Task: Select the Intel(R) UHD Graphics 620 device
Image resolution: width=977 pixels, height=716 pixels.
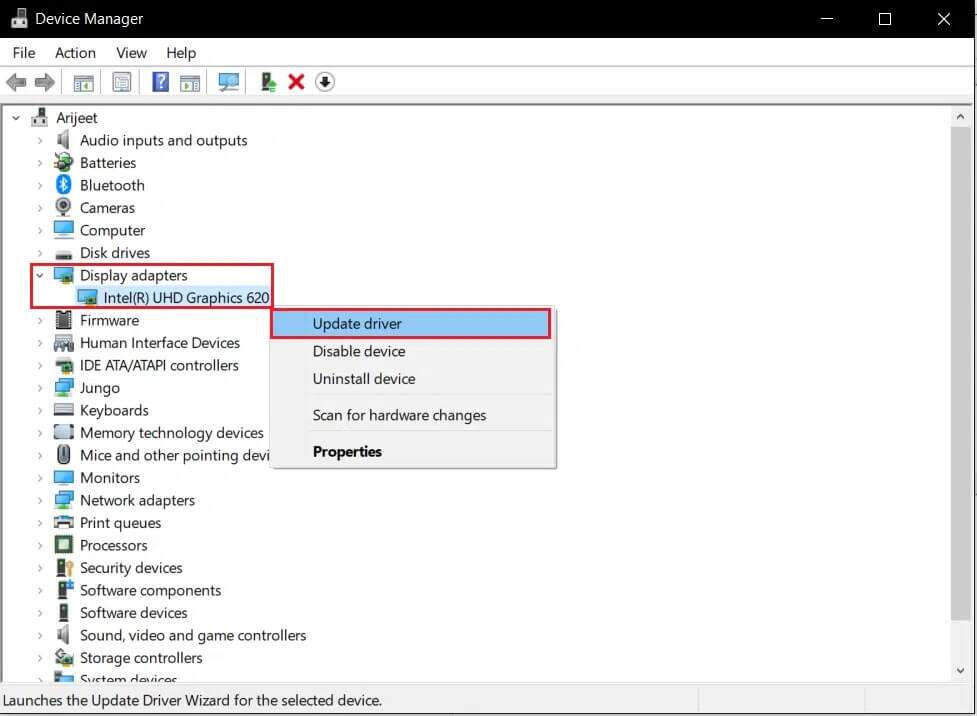Action: coord(185,297)
